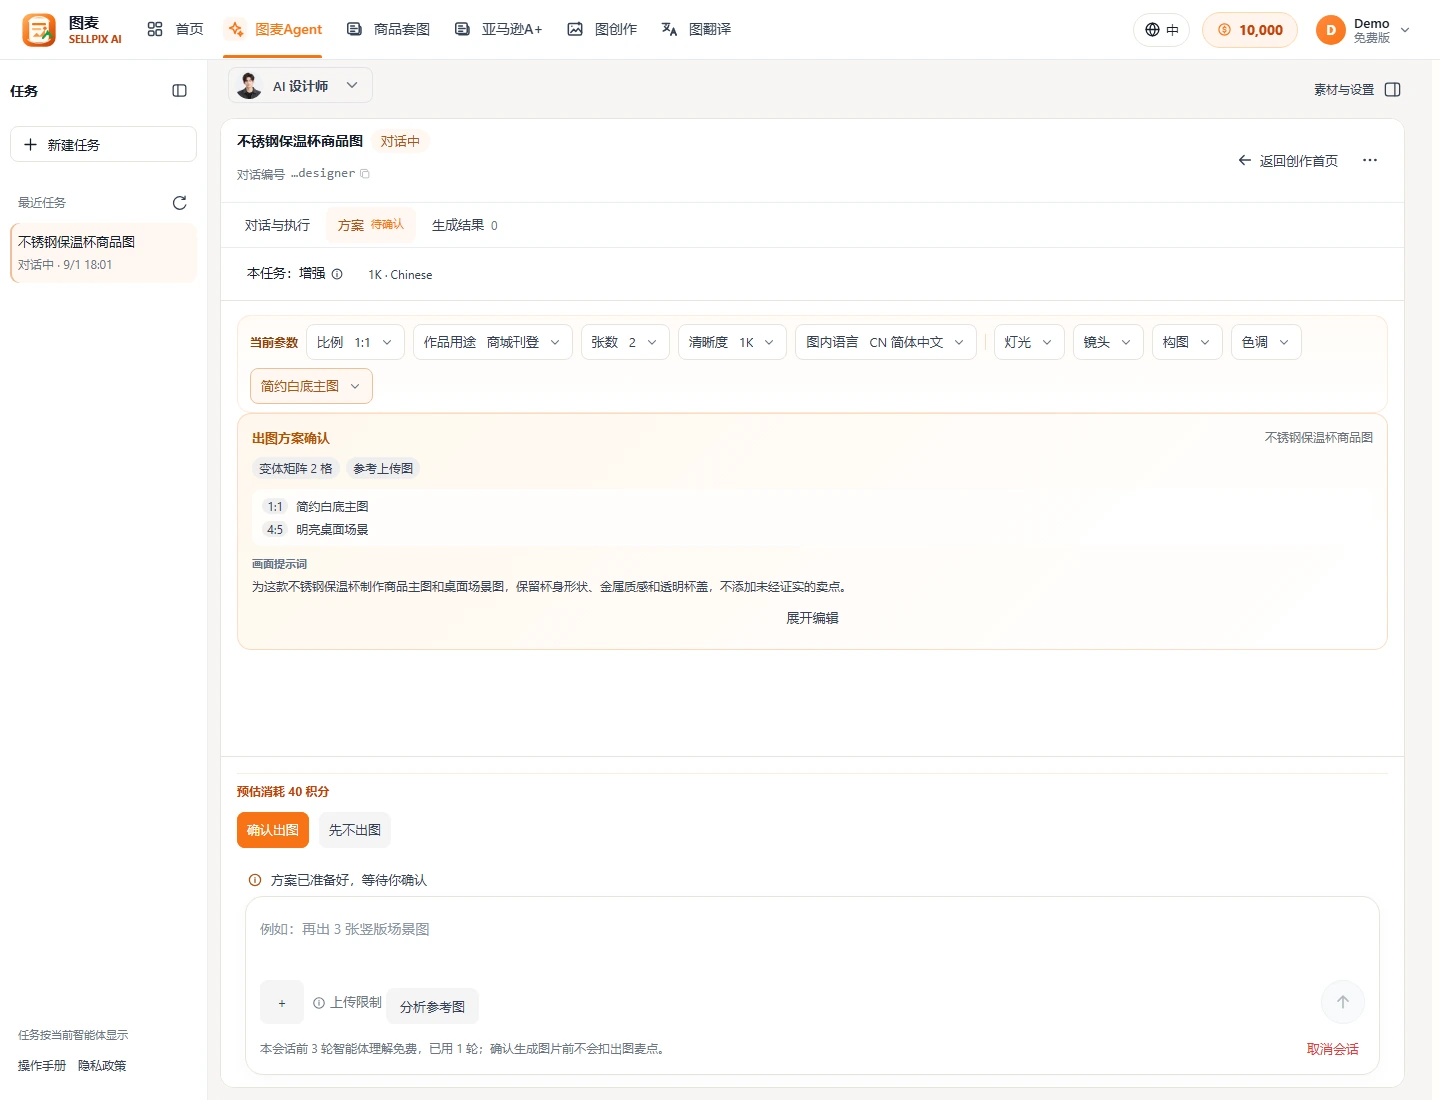
Task: Open the 清晰度 1K dropdown
Action: click(732, 342)
